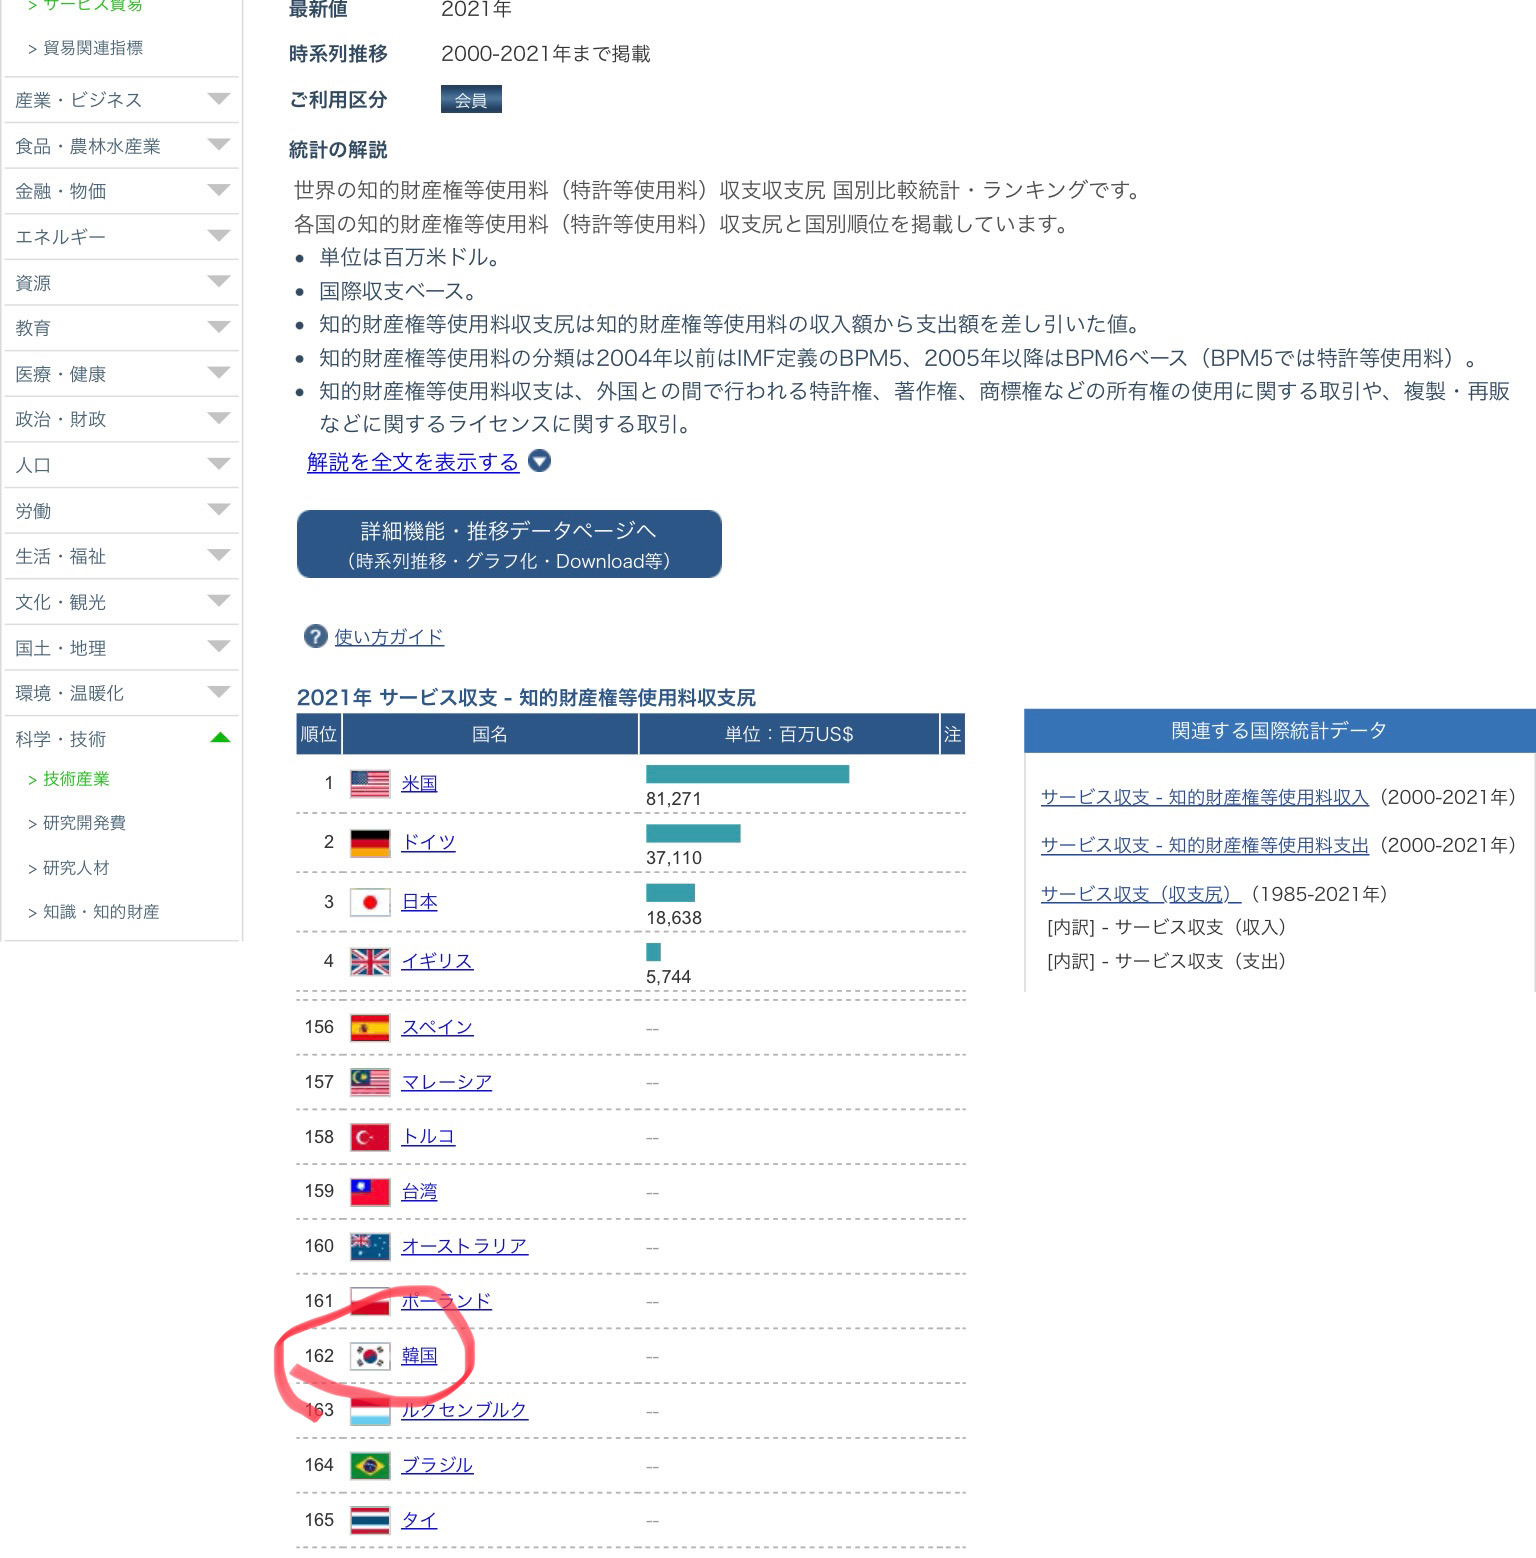The width and height of the screenshot is (1536, 1558).
Task: Expand the エネルギー sidebar category
Action: (218, 237)
